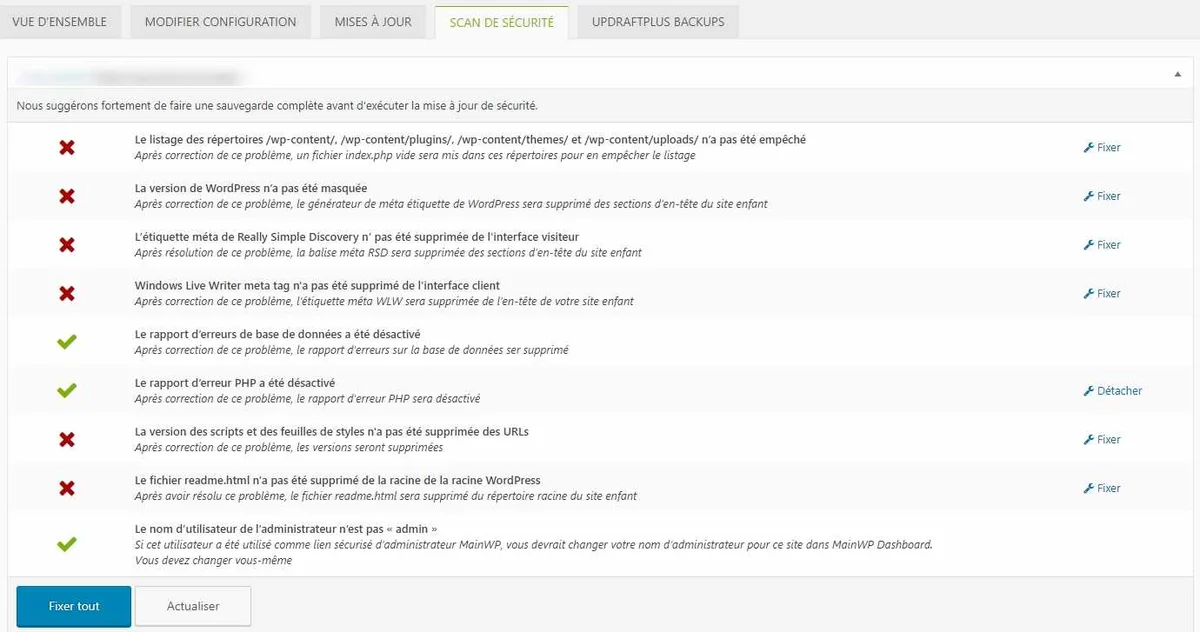This screenshot has width=1200, height=632.
Task: Click the Actualiser button
Action: (193, 606)
